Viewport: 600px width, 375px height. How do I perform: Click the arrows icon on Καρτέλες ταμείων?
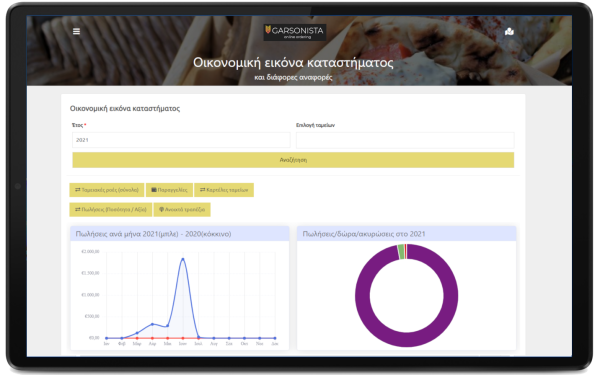coord(202,190)
